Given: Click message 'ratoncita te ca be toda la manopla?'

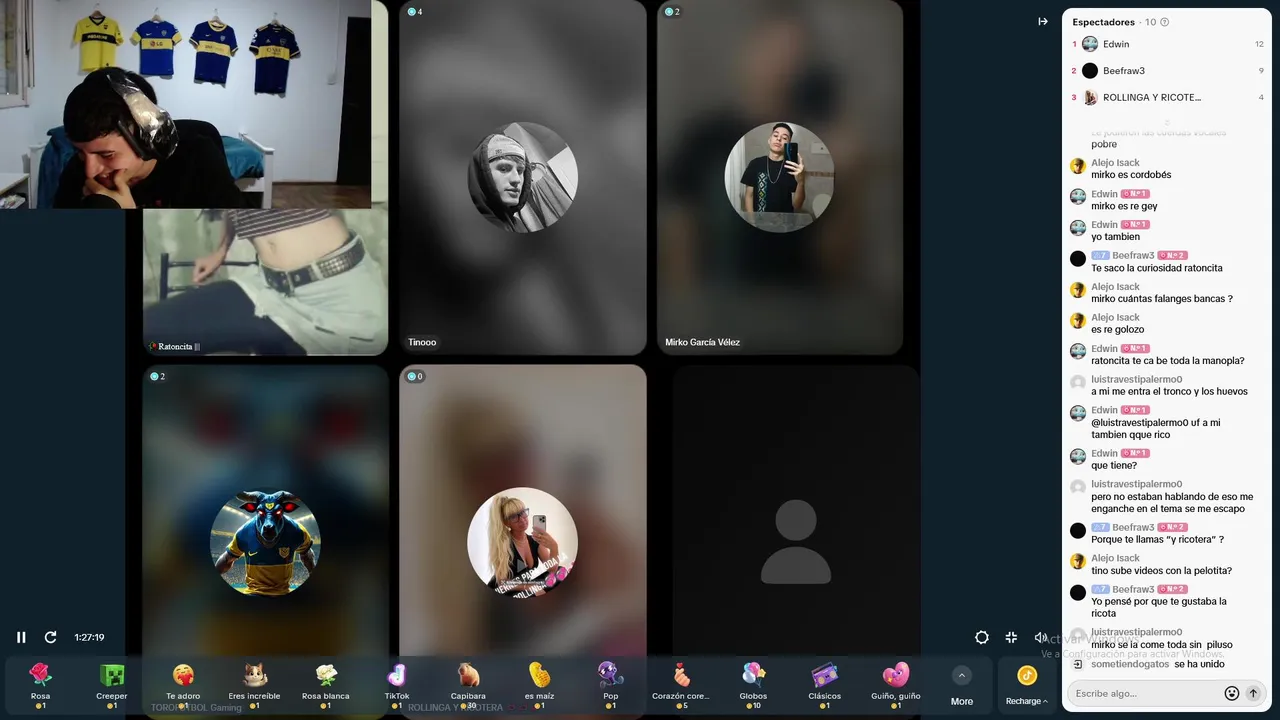Looking at the screenshot, I should pos(1168,361).
